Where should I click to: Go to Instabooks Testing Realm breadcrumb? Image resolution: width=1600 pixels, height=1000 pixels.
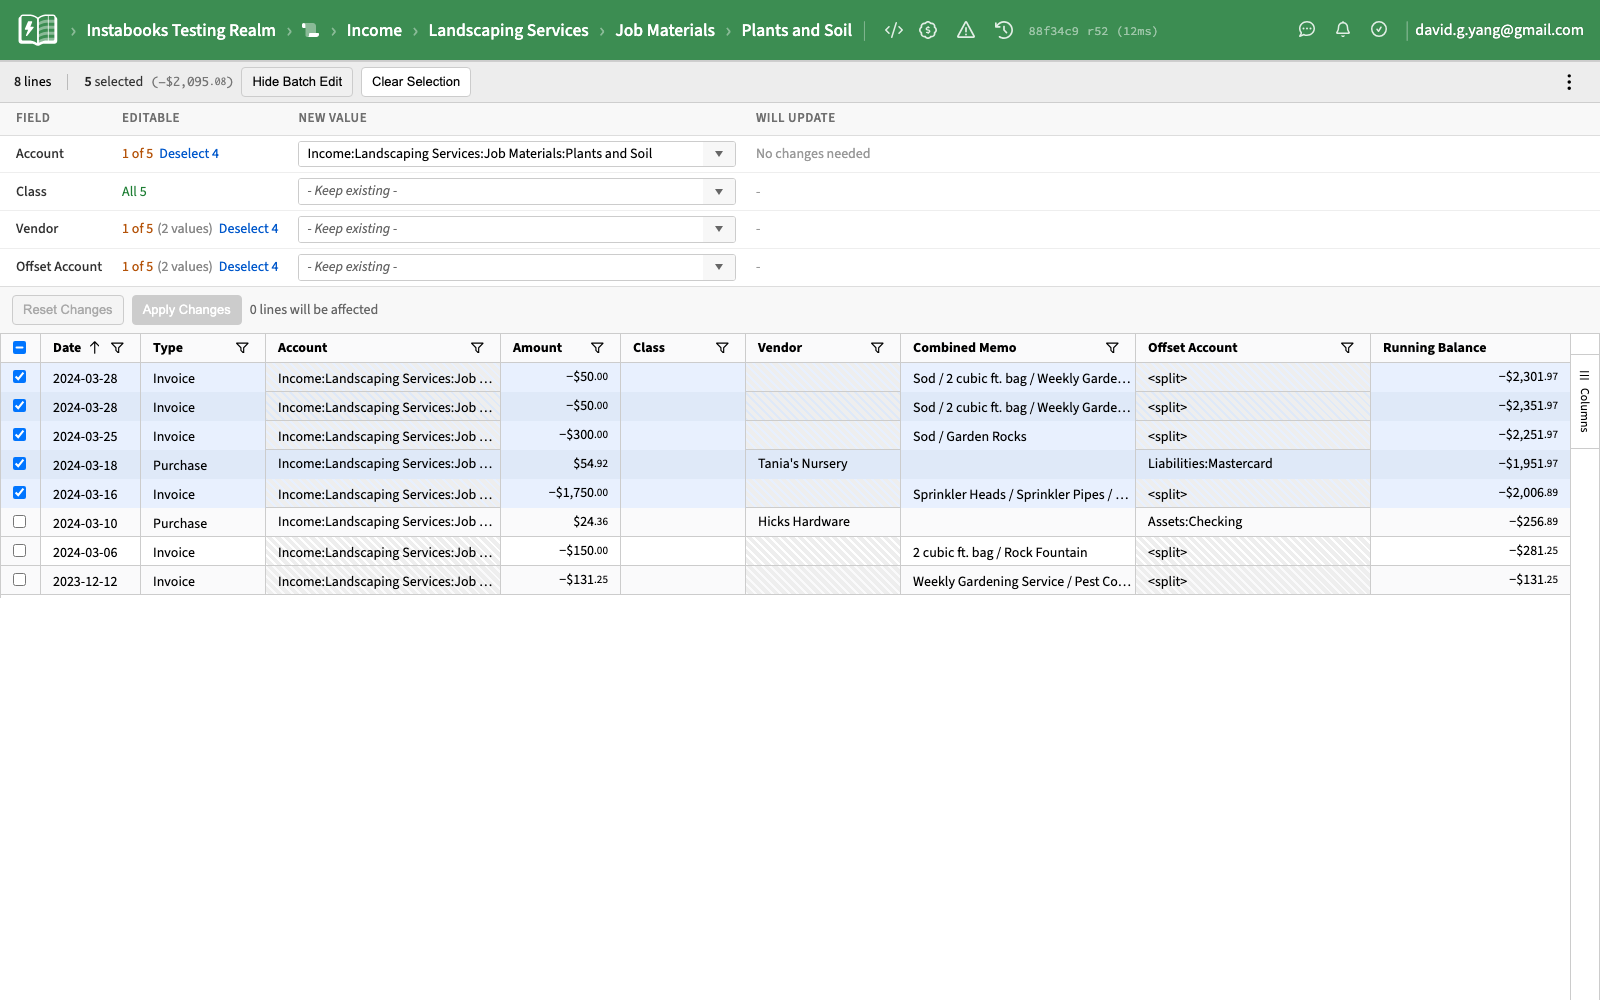[181, 31]
